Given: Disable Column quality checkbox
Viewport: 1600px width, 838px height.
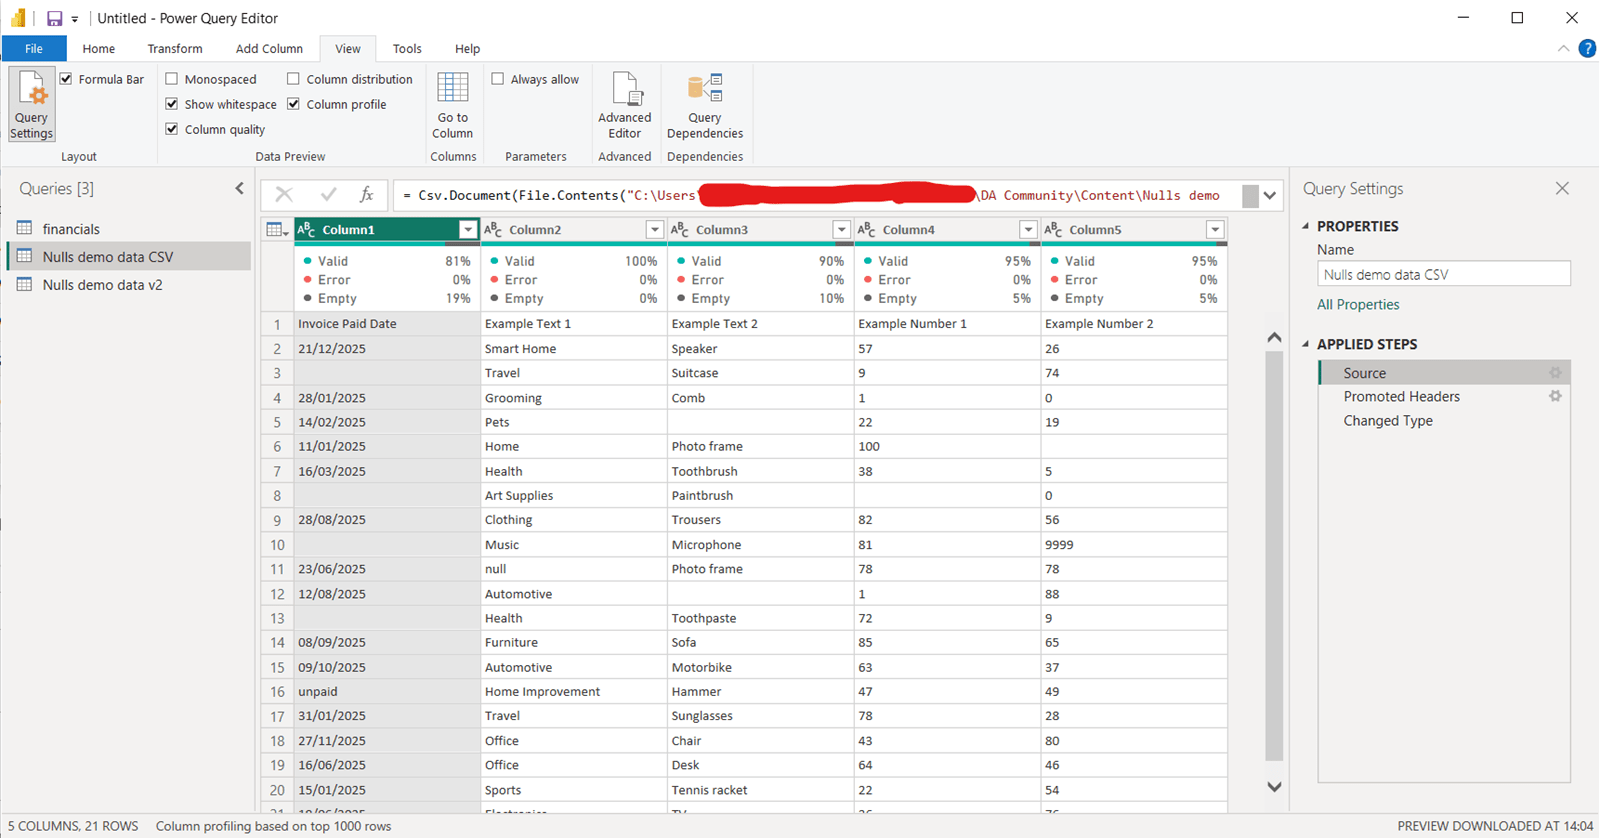Looking at the screenshot, I should click(x=172, y=129).
